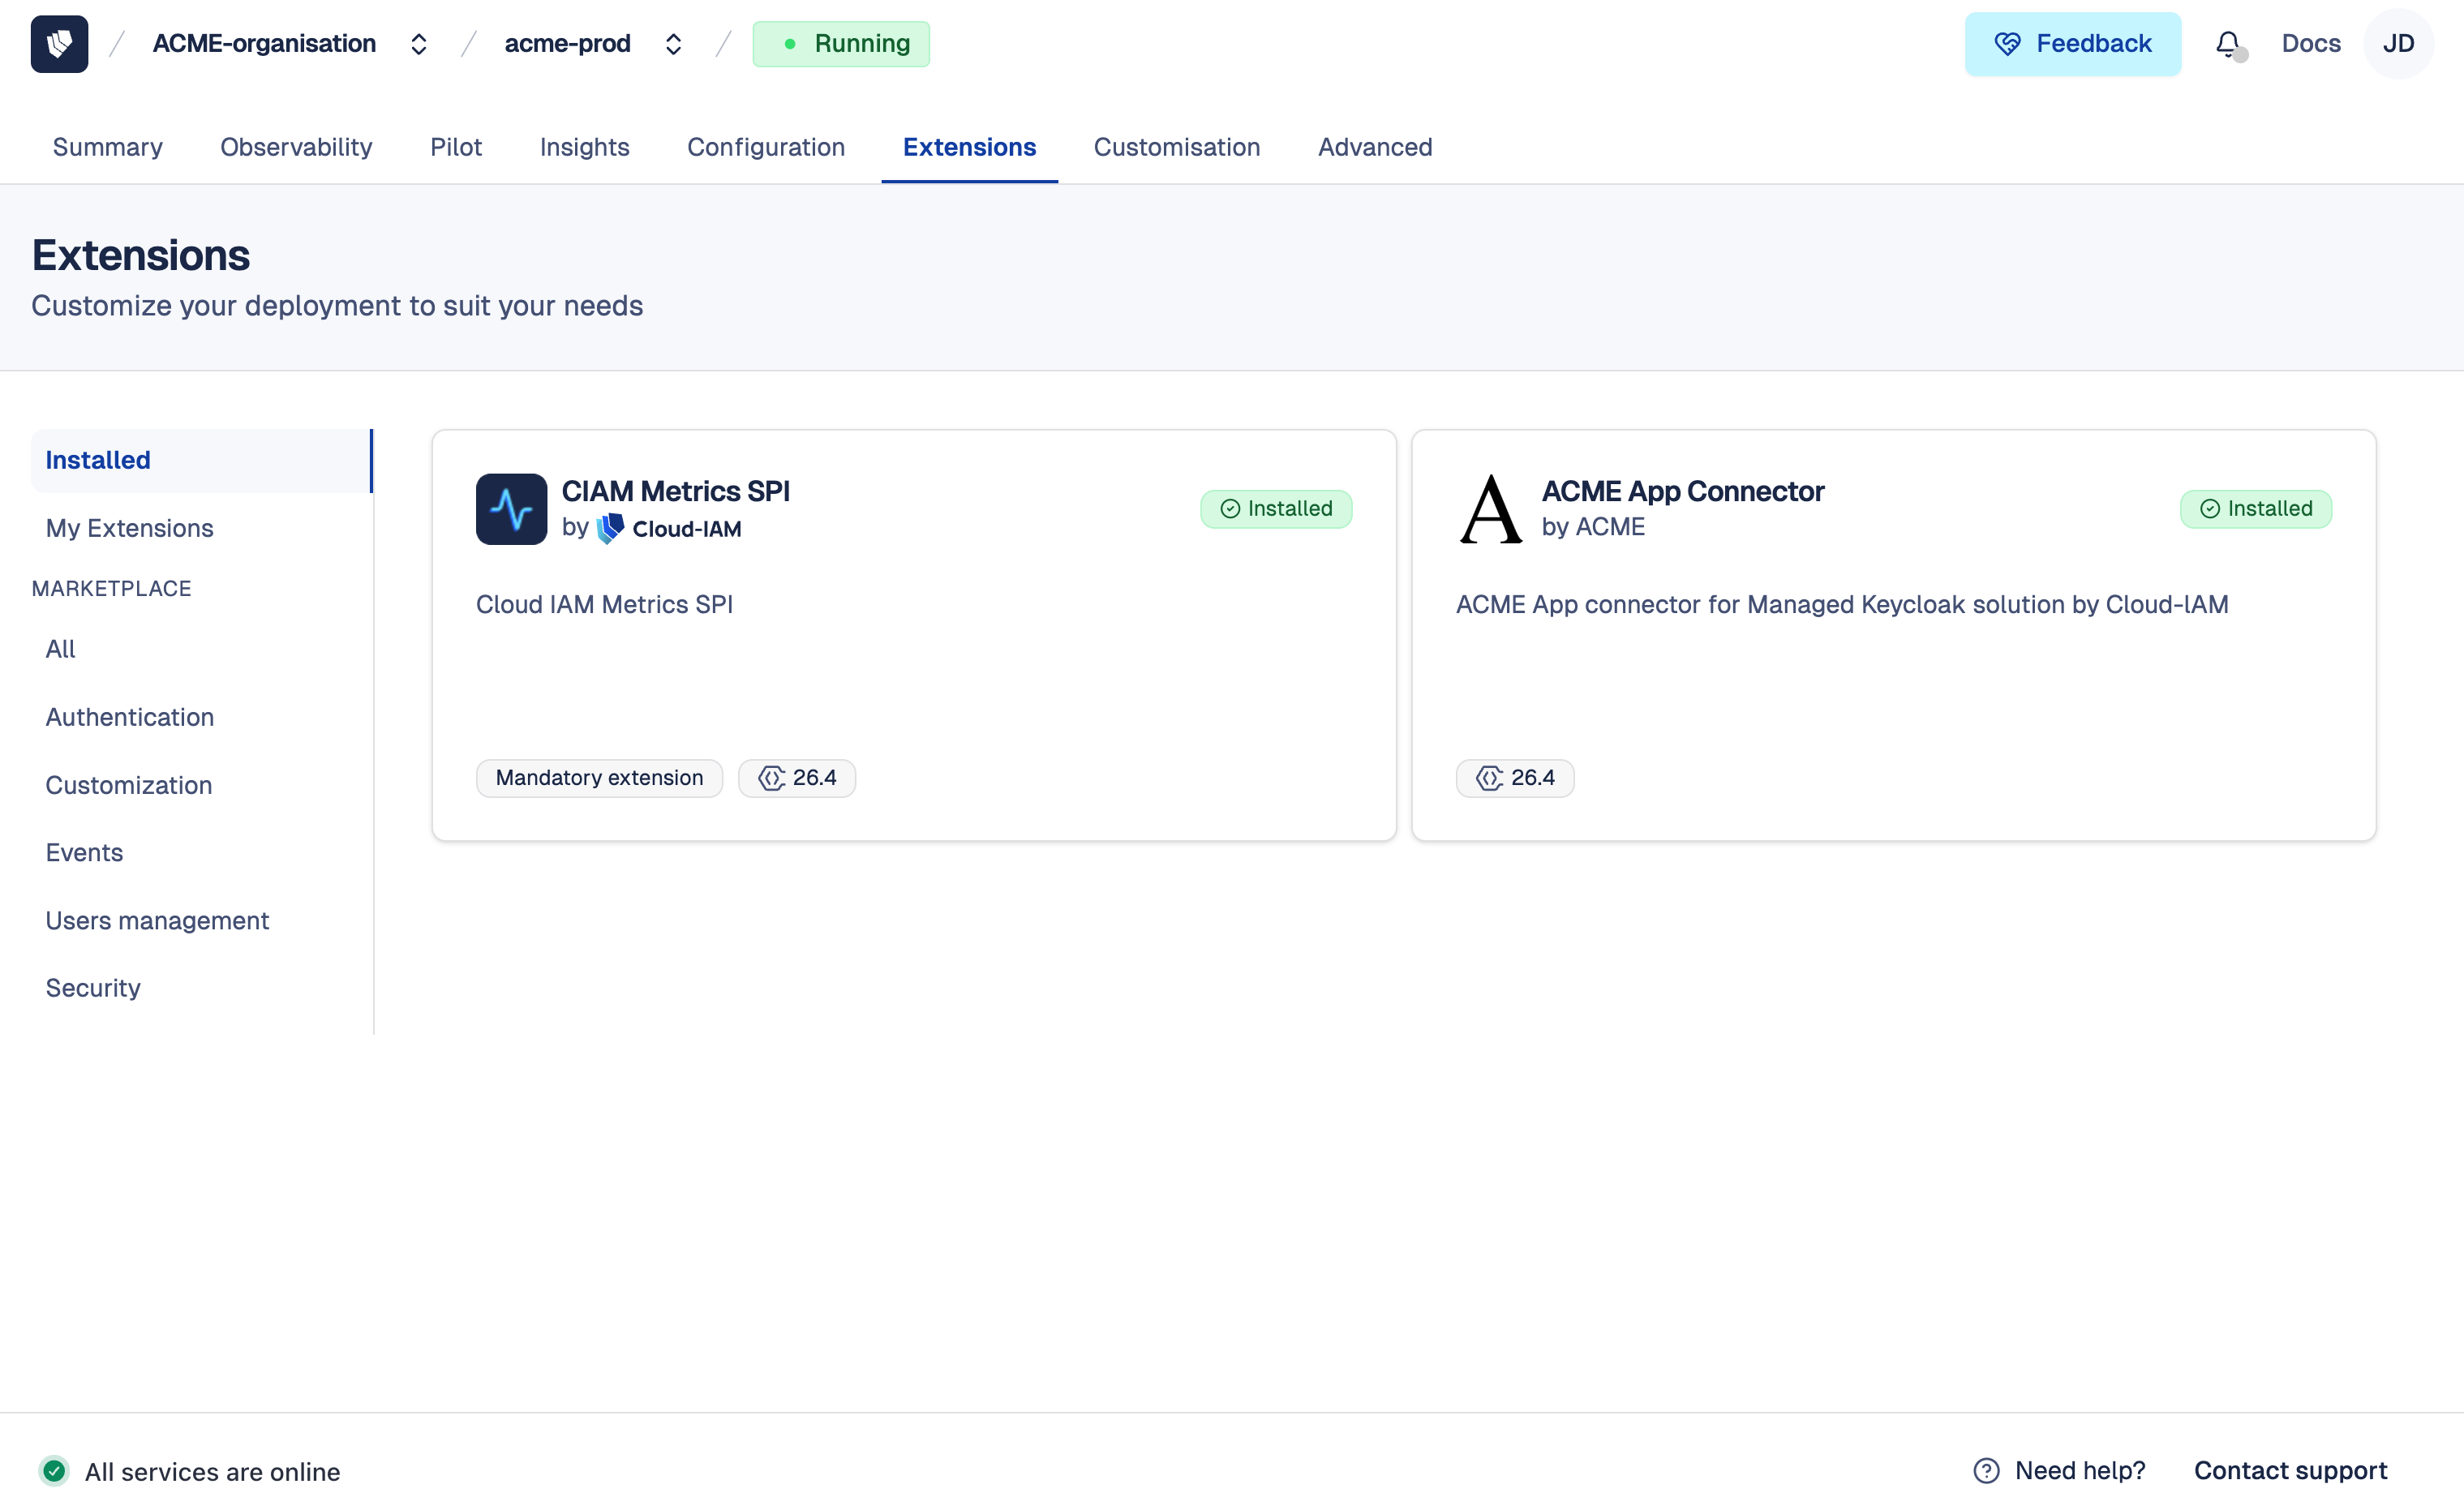Open notifications via the bell icon

pos(2227,43)
